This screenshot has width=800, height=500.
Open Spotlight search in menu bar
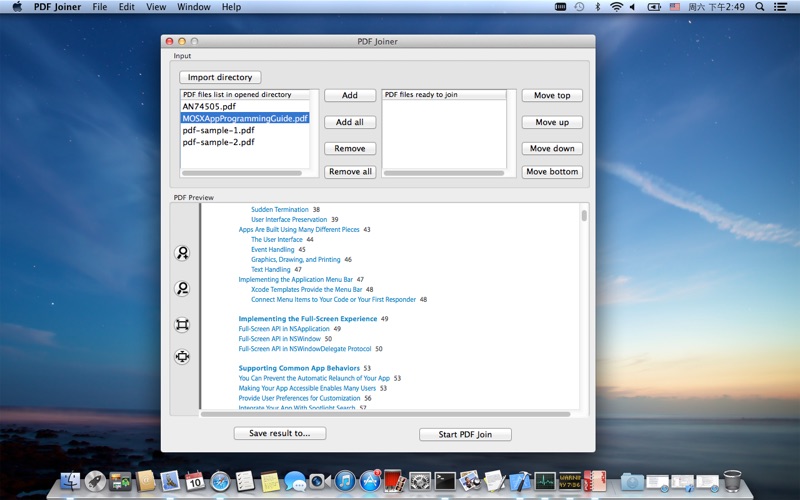click(x=760, y=7)
